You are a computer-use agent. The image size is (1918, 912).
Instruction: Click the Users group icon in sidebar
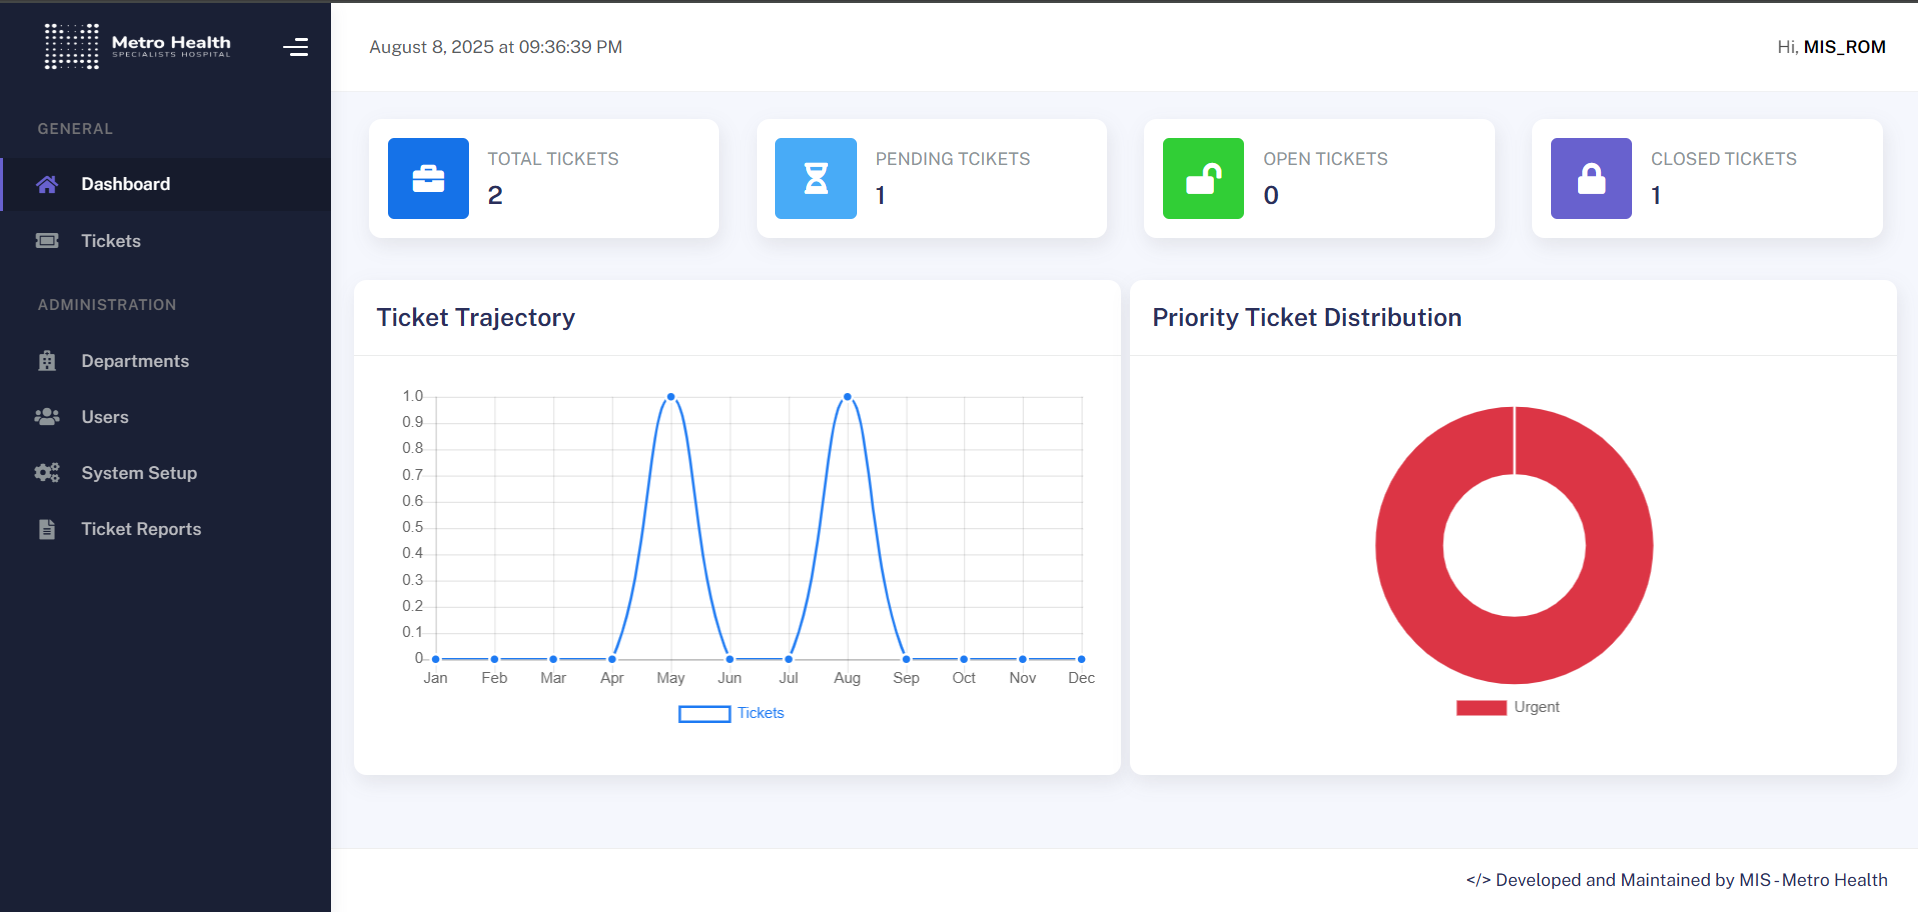coord(47,417)
